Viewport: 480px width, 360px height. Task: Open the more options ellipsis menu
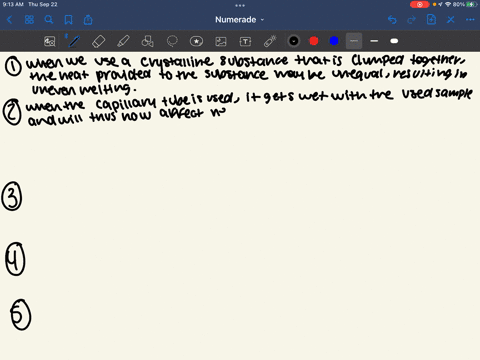coord(470,20)
